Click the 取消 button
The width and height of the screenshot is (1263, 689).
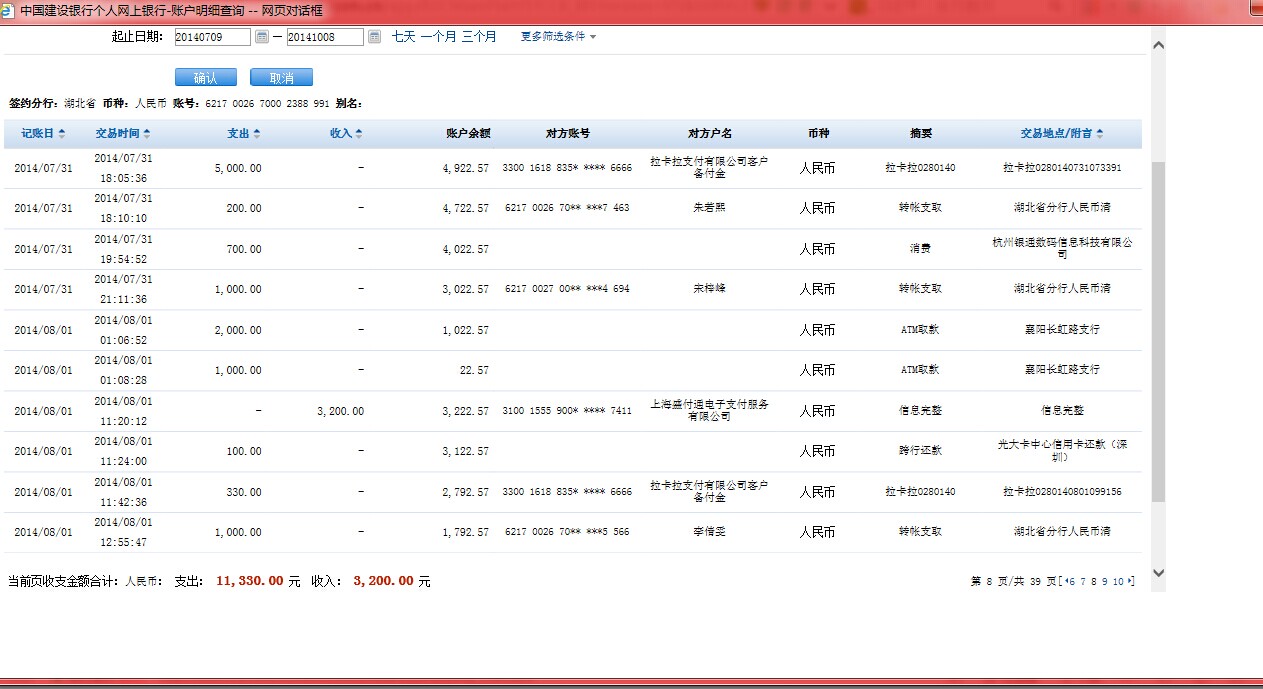281,78
